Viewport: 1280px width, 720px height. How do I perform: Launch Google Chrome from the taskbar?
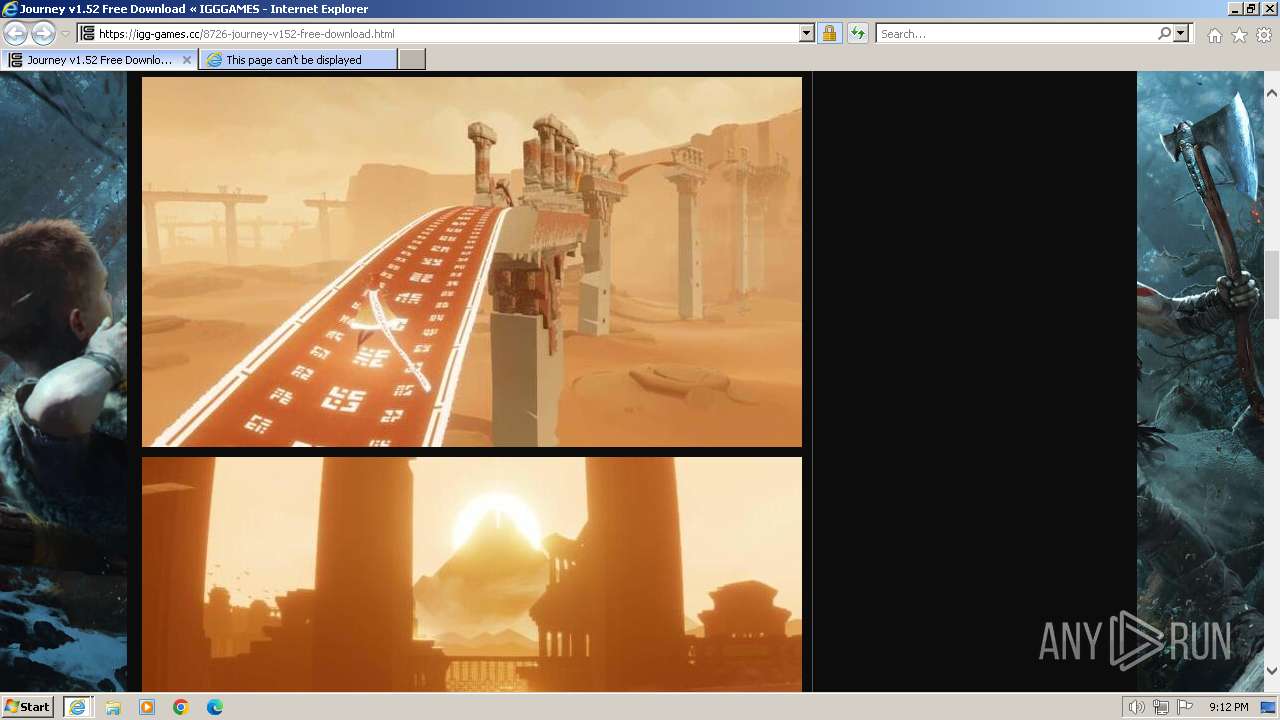point(181,707)
